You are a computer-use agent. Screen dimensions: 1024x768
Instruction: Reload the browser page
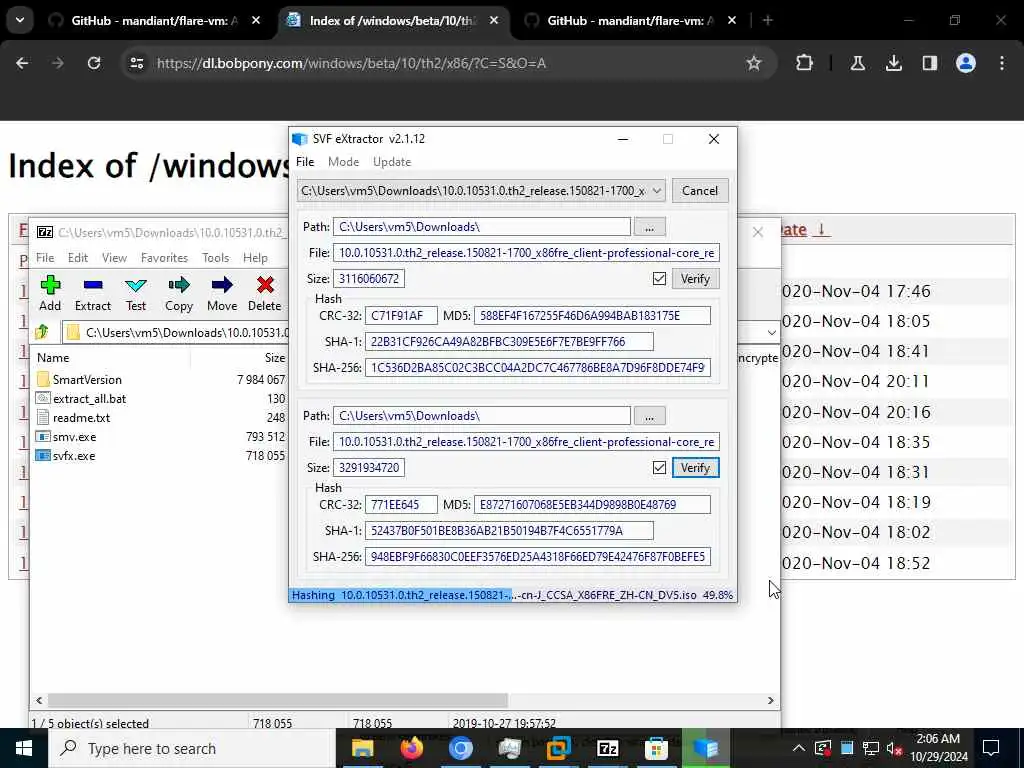pyautogui.click(x=94, y=63)
